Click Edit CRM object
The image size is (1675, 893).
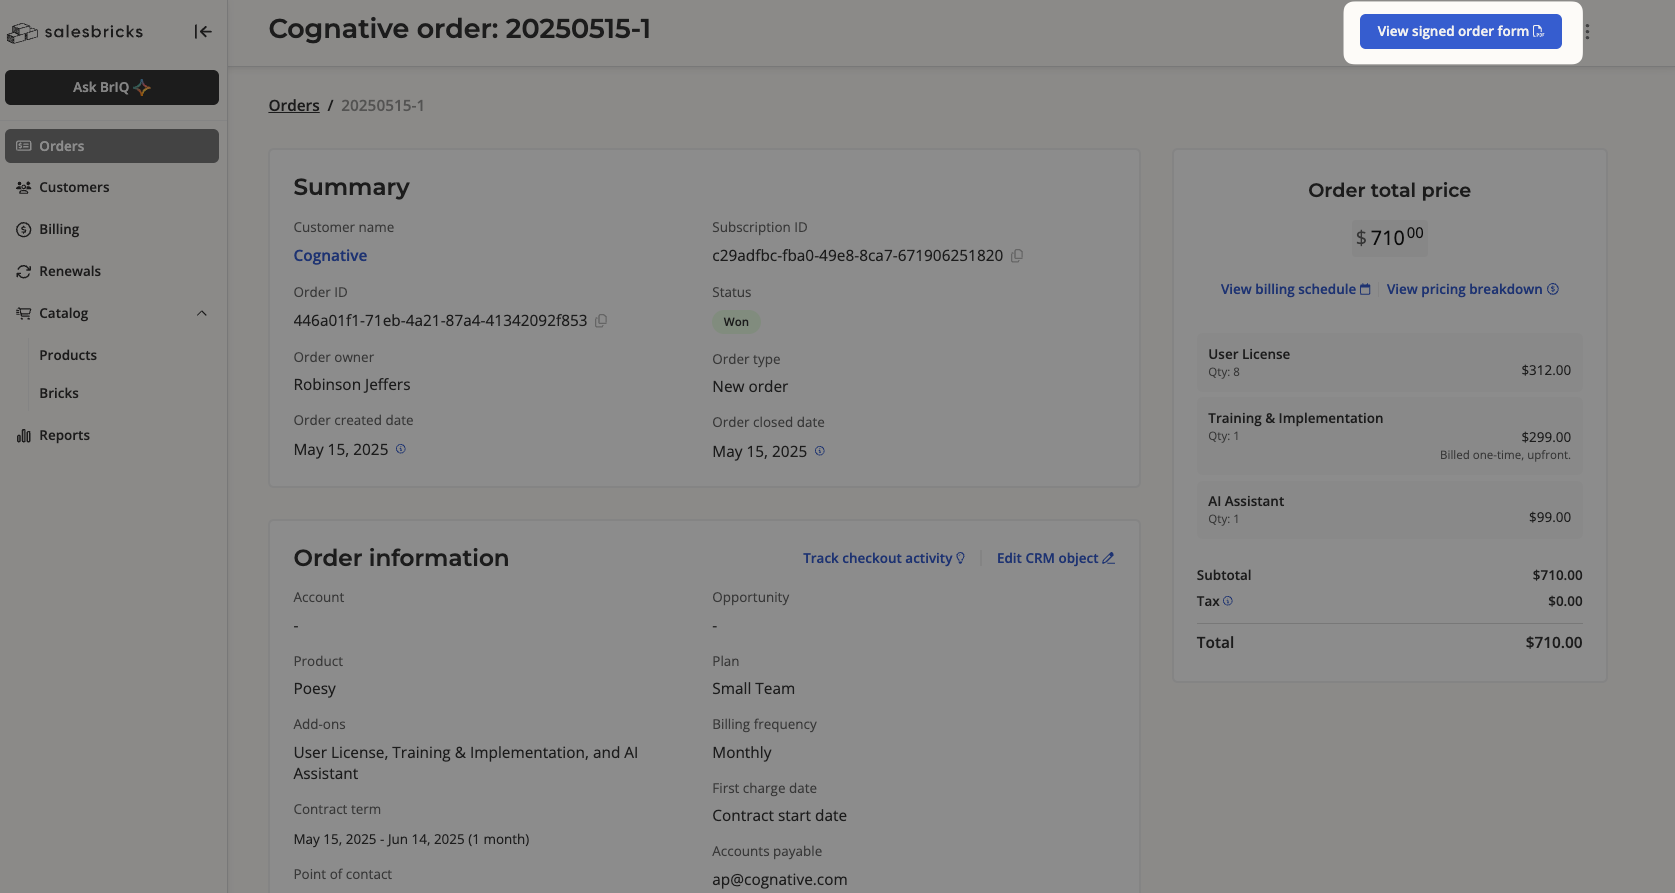coord(1056,558)
